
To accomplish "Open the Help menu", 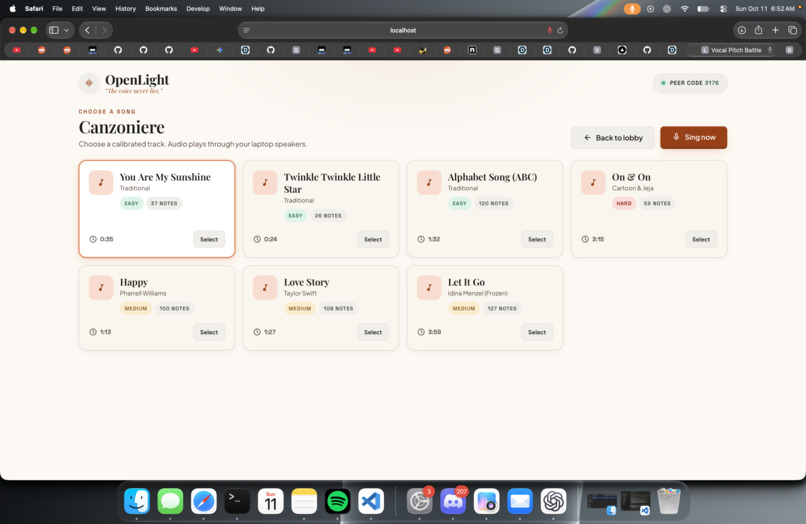I will click(258, 9).
